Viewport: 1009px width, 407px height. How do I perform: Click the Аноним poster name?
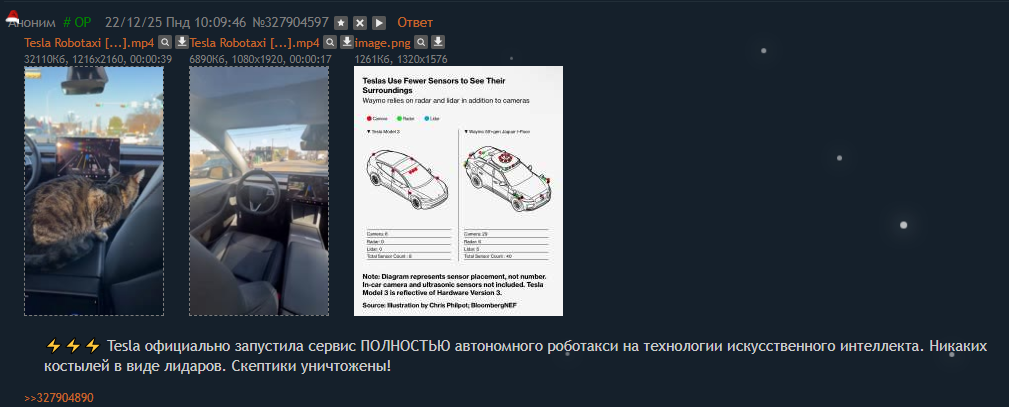click(32, 23)
